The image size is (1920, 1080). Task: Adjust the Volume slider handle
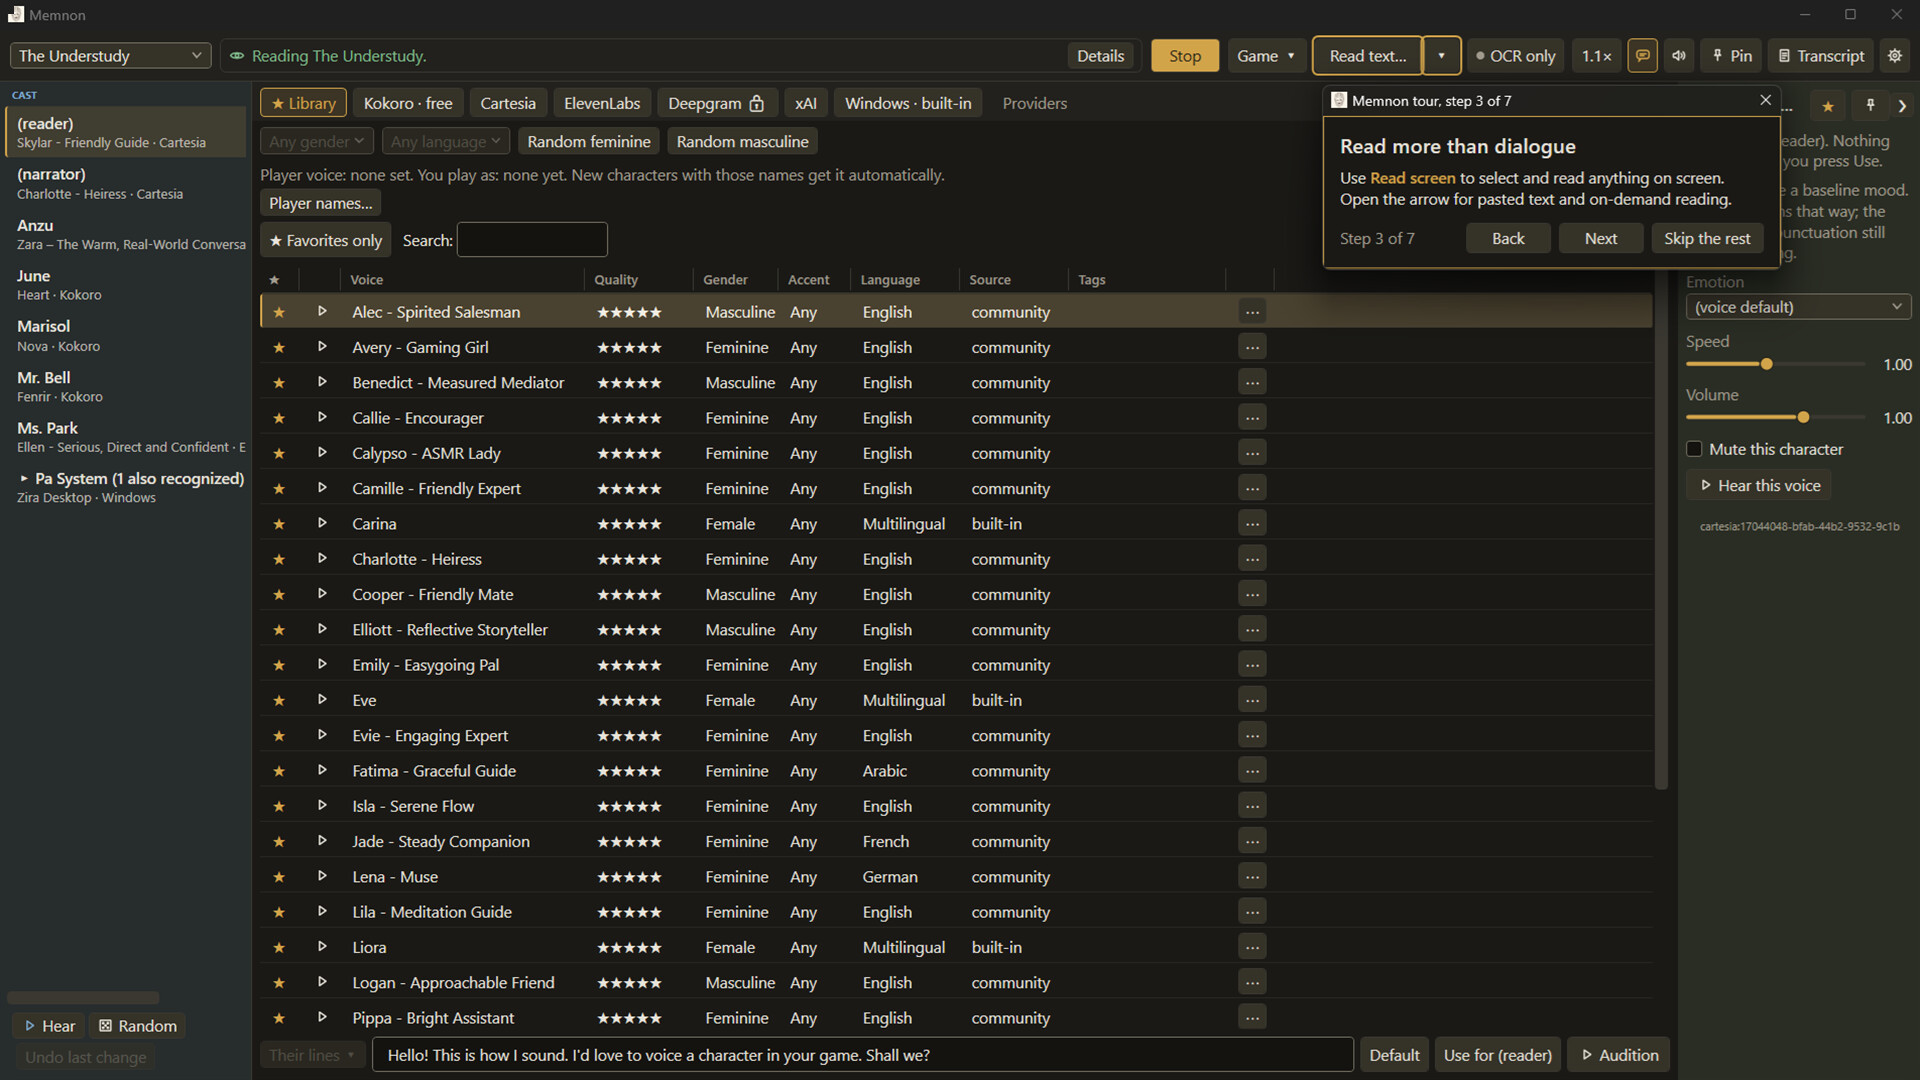pos(1803,417)
